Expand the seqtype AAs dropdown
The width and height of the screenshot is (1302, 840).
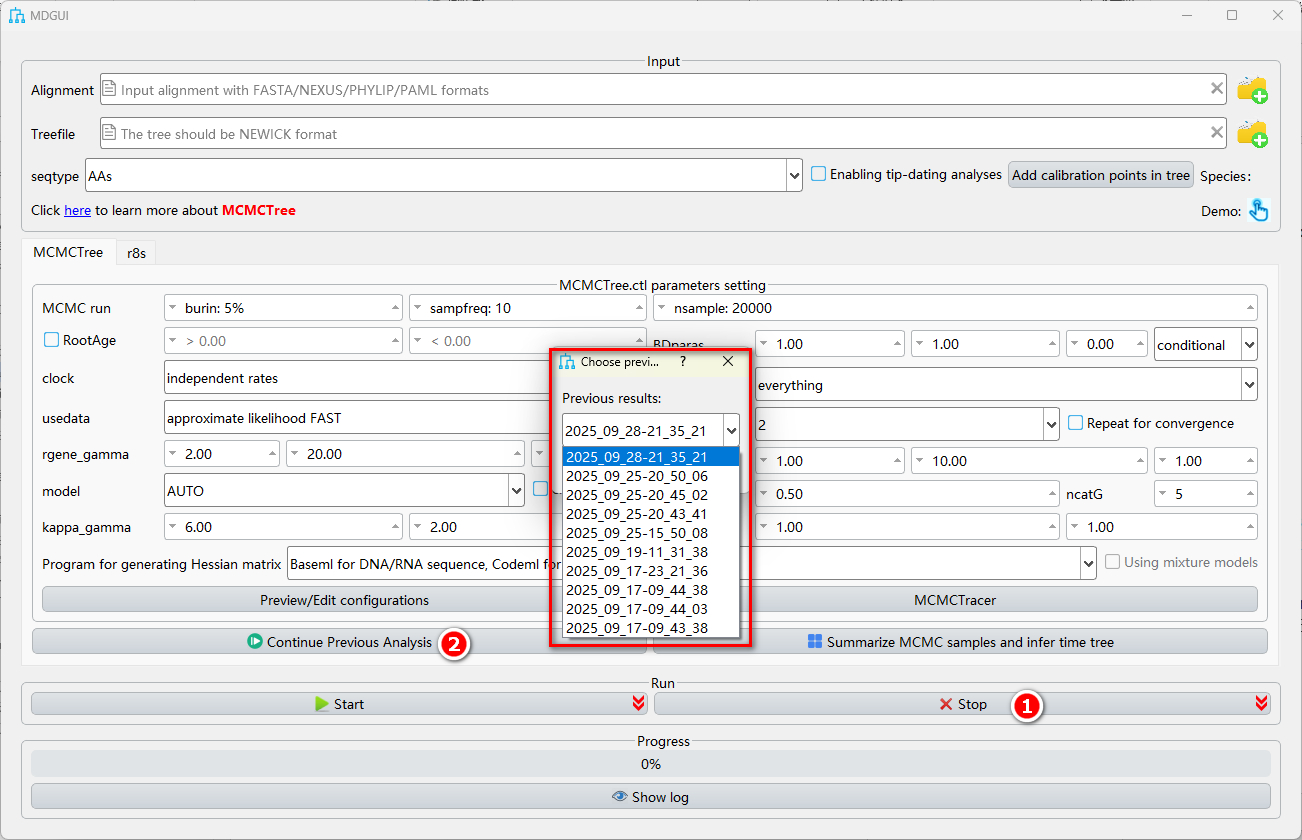pos(794,175)
